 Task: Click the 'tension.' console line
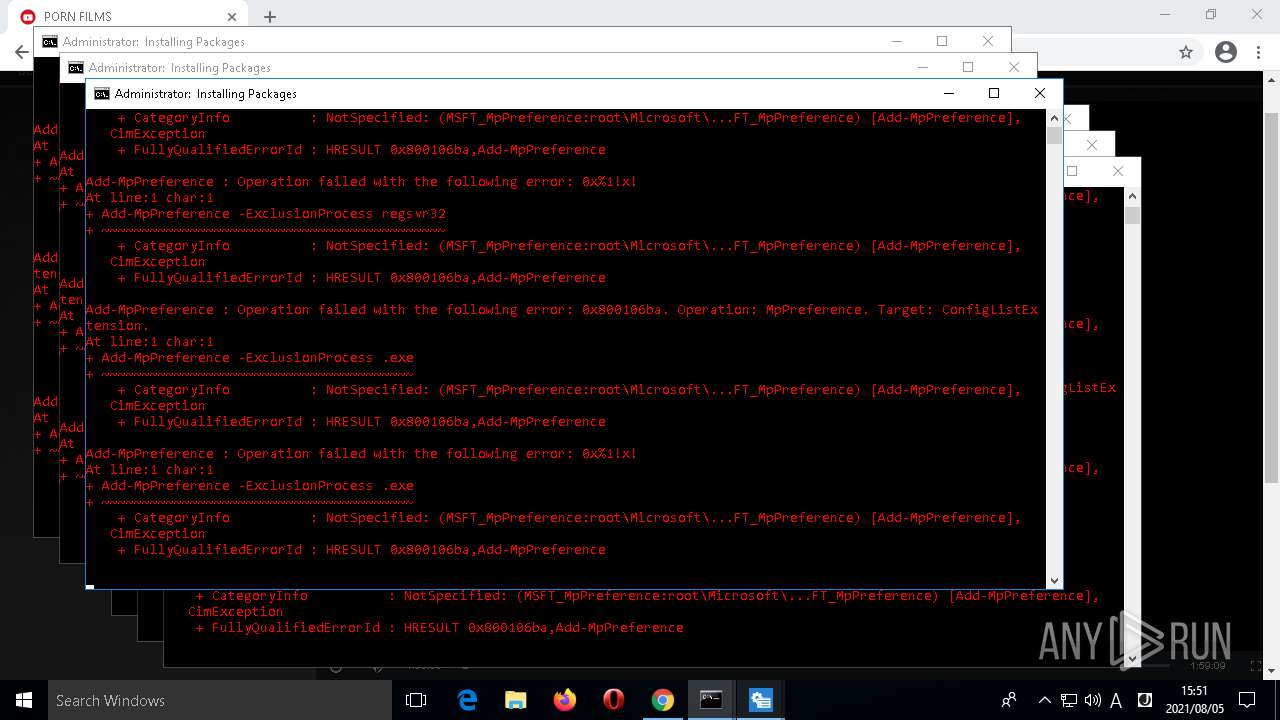coord(118,326)
